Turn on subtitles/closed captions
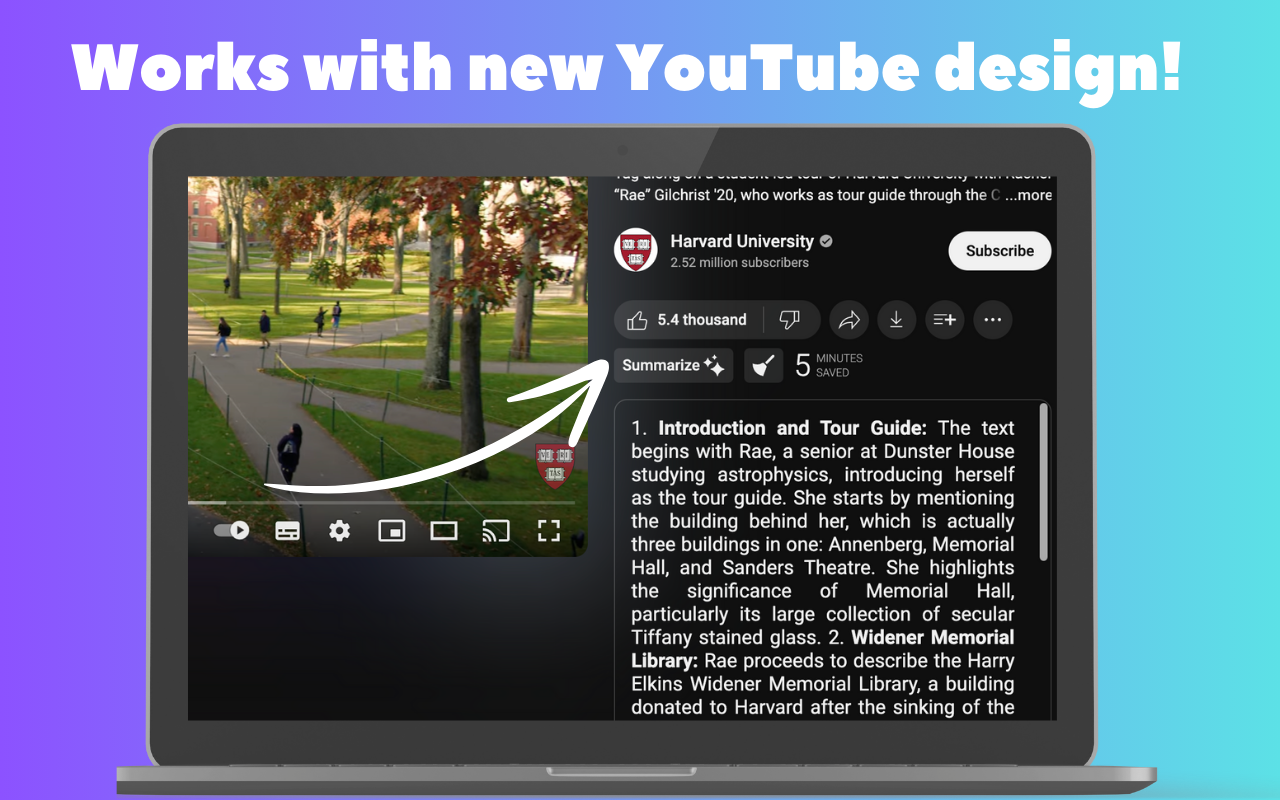 (288, 531)
